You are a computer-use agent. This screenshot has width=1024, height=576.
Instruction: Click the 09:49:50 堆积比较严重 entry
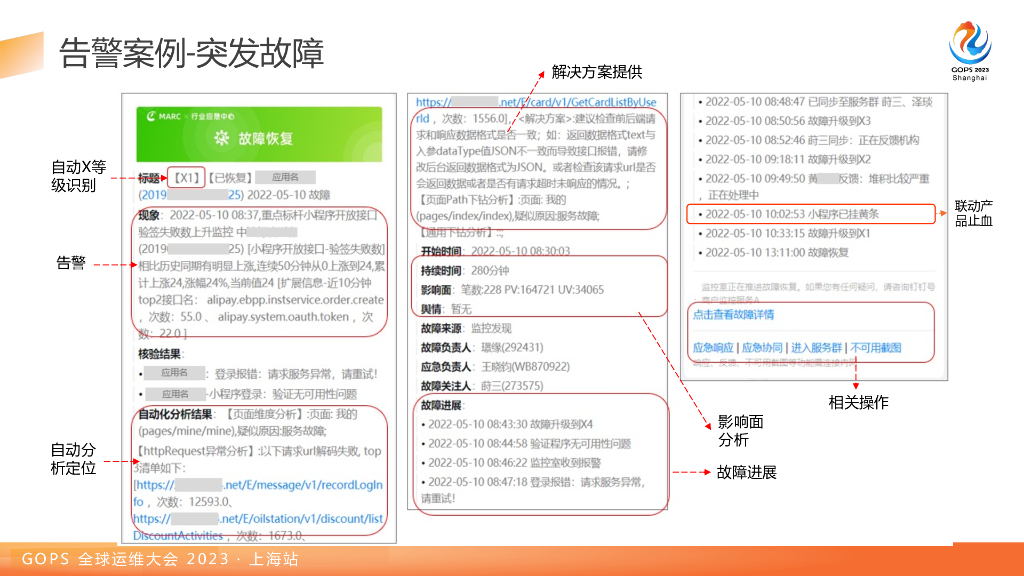[814, 186]
